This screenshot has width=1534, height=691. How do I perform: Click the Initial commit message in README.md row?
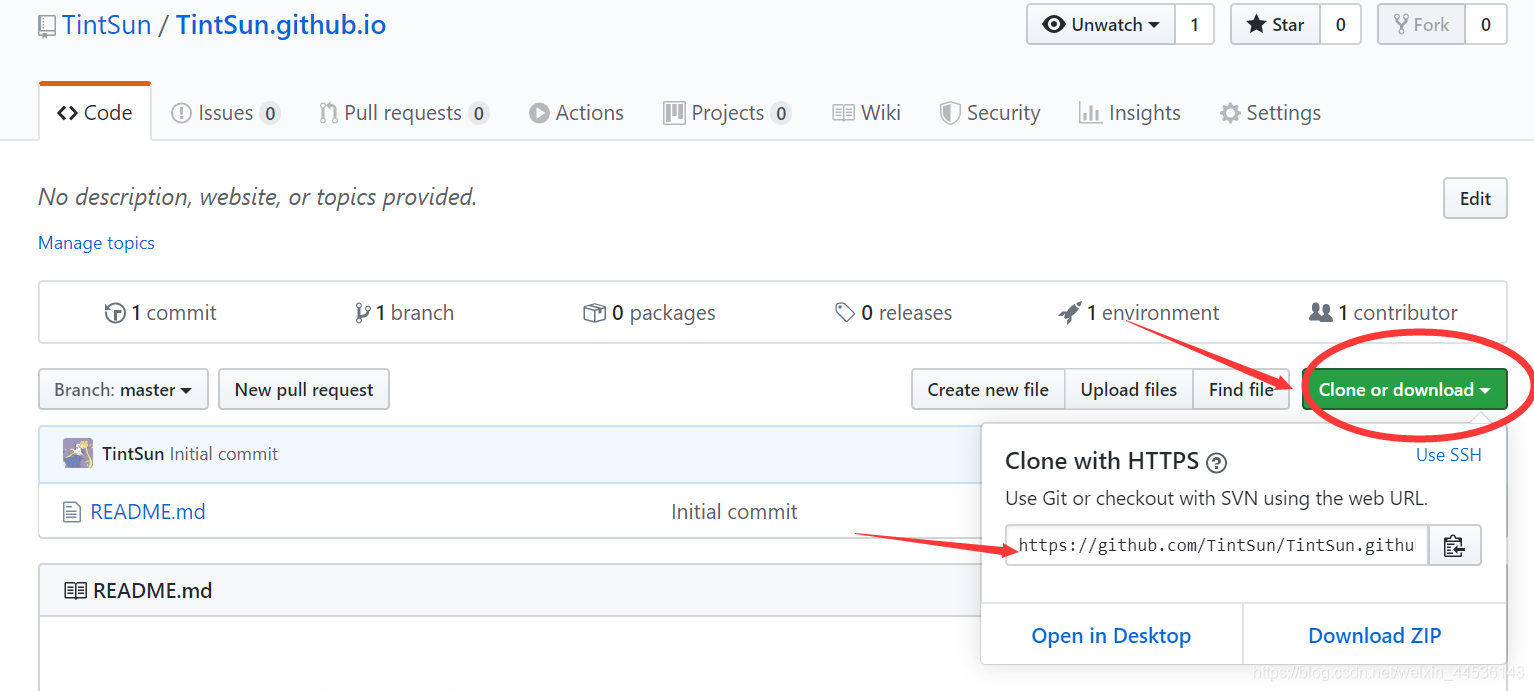pyautogui.click(x=734, y=512)
